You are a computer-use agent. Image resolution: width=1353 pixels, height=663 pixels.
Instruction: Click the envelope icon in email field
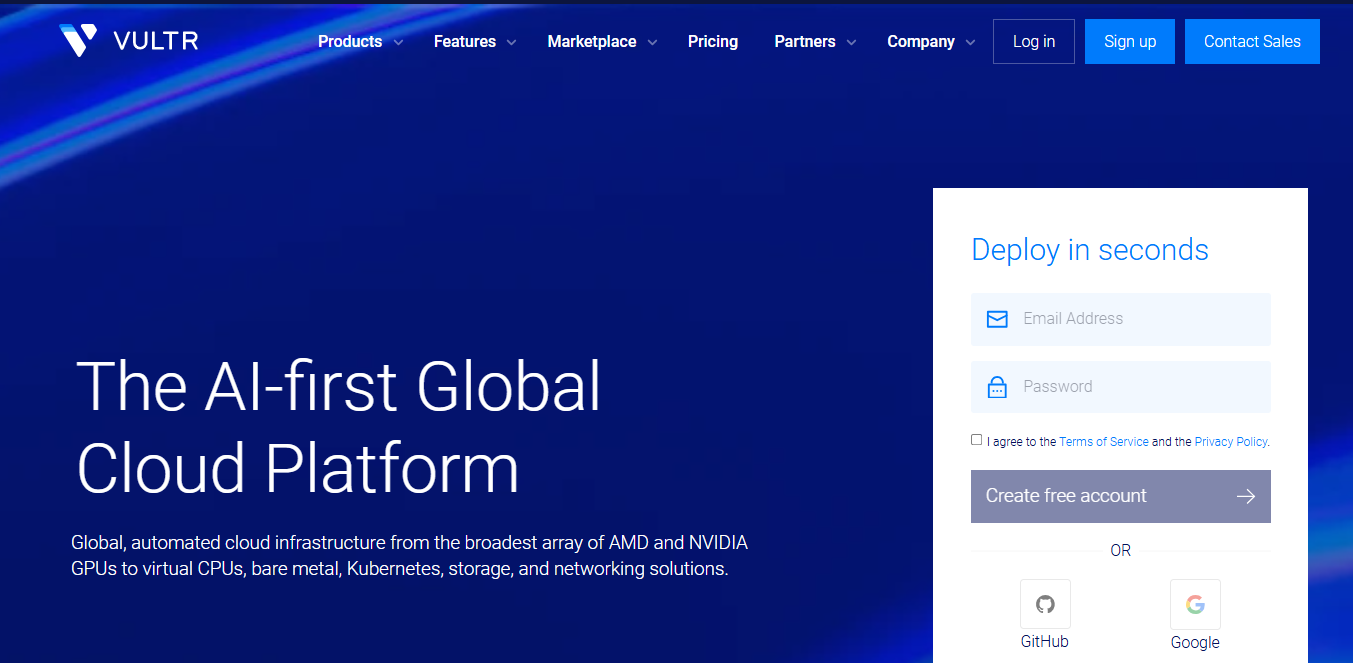pyautogui.click(x=997, y=319)
